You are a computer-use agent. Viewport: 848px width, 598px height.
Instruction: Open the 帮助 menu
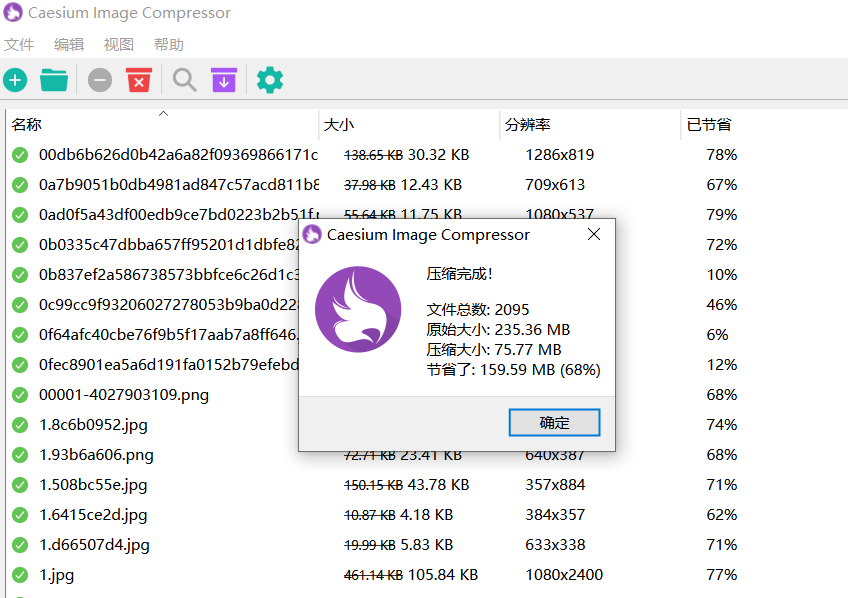click(x=169, y=45)
